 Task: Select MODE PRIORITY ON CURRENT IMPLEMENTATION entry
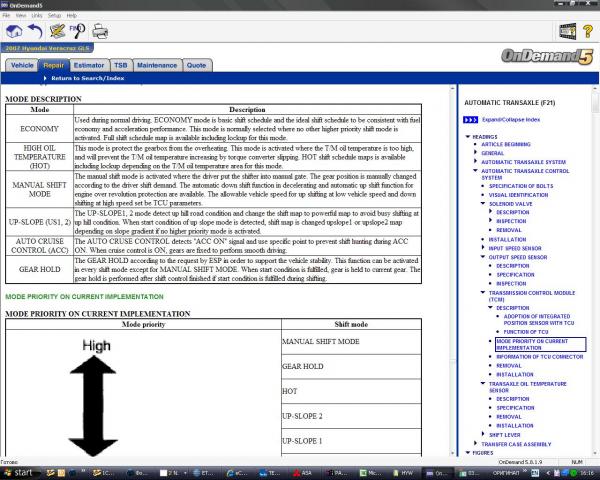(540, 344)
